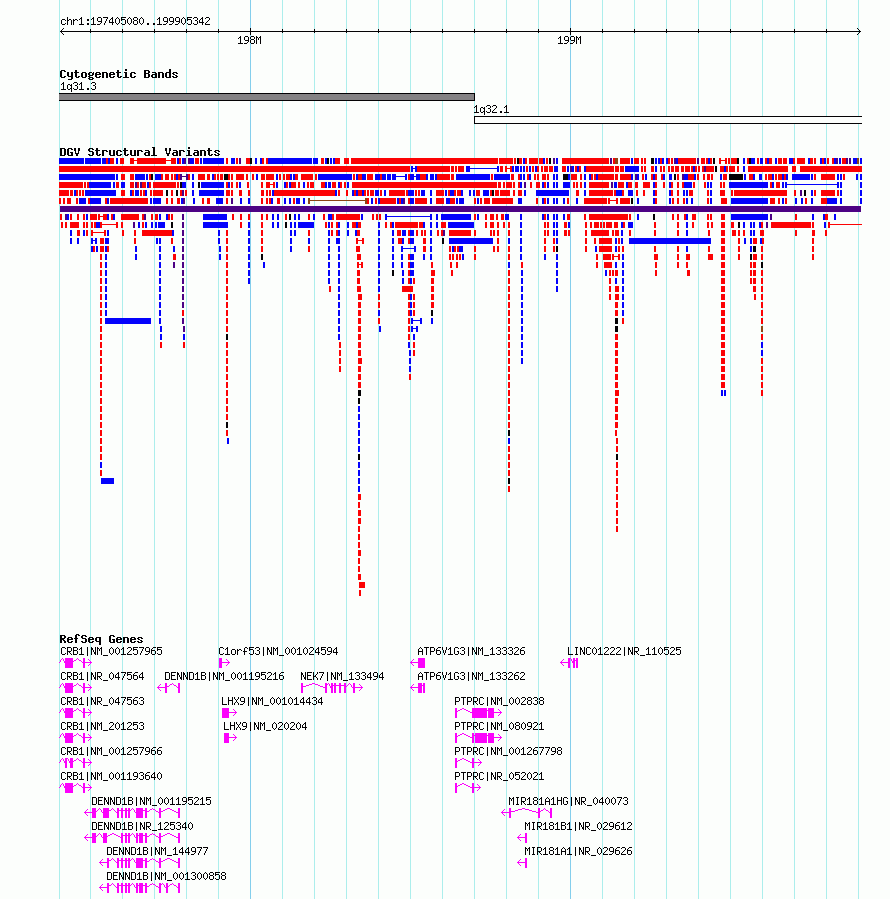890x899 pixels.
Task: Click the LHX9|NM_020204 gene label
Action: tap(265, 726)
